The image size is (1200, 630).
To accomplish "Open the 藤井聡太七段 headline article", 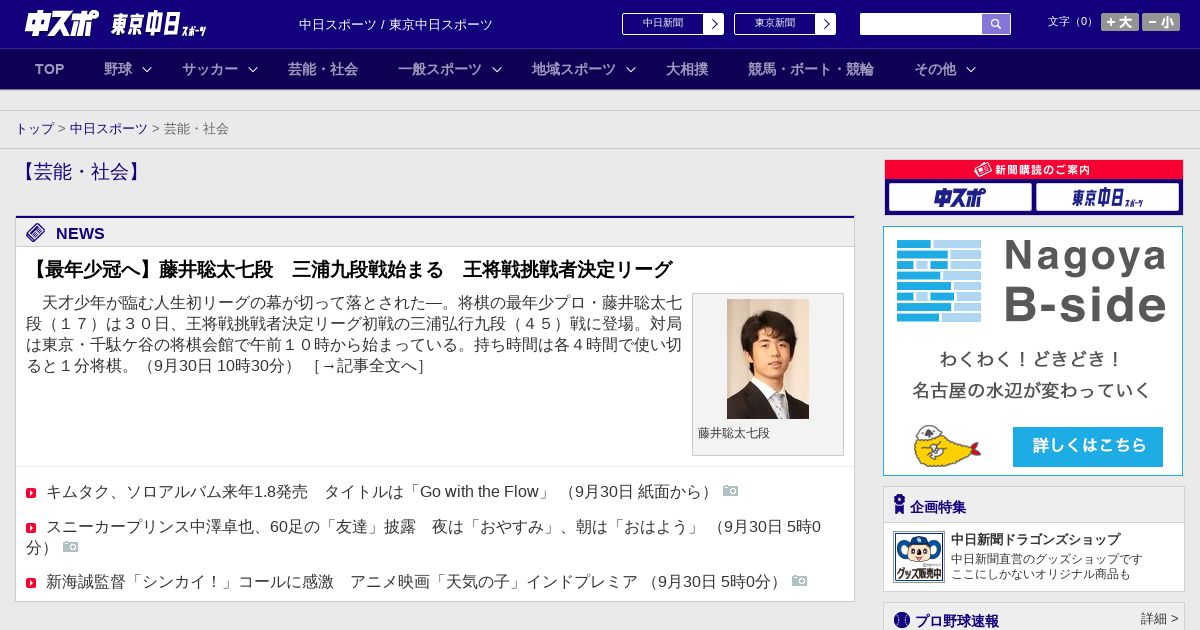I will coord(350,270).
